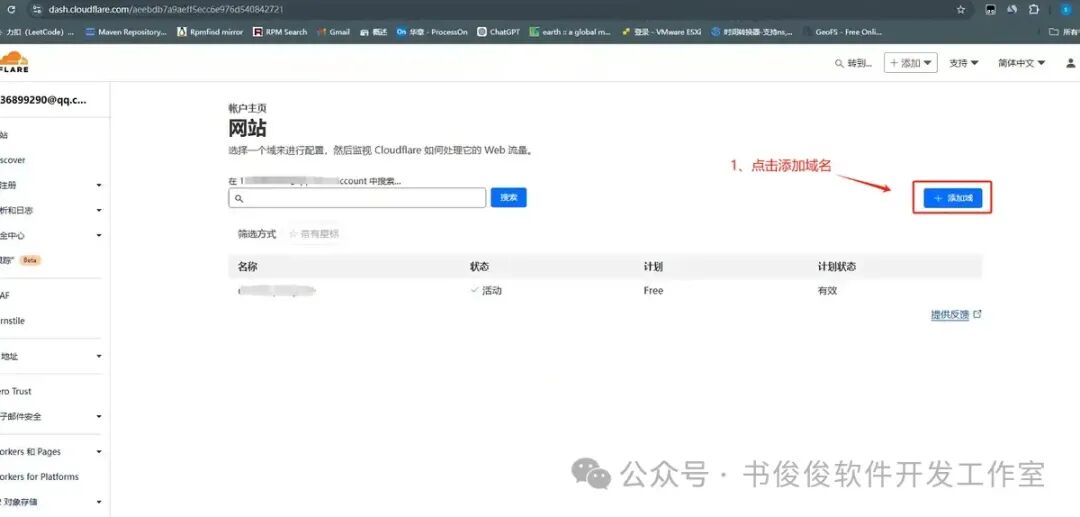The image size is (1080, 517).
Task: Bookmark this page with the star icon
Action: point(961,10)
